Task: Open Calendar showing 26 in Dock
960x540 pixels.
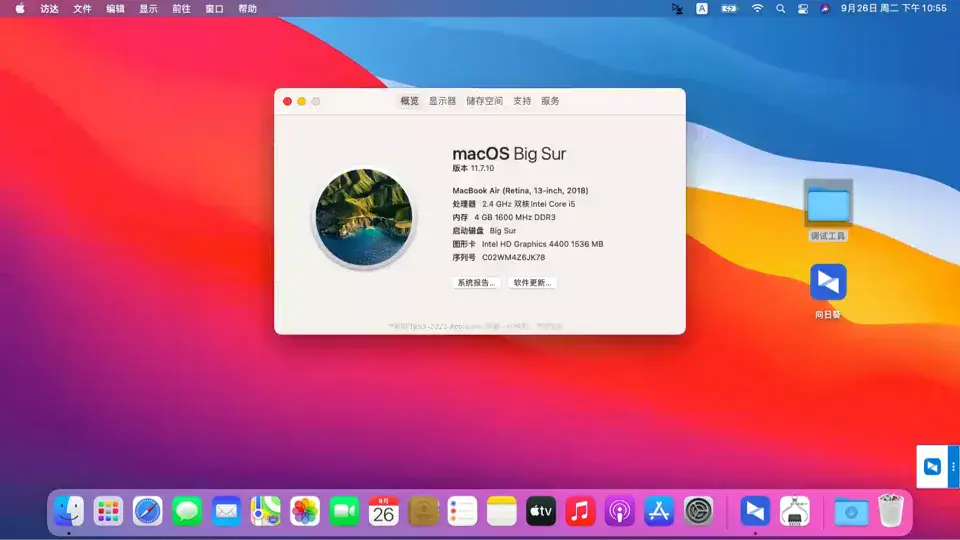Action: tap(383, 511)
